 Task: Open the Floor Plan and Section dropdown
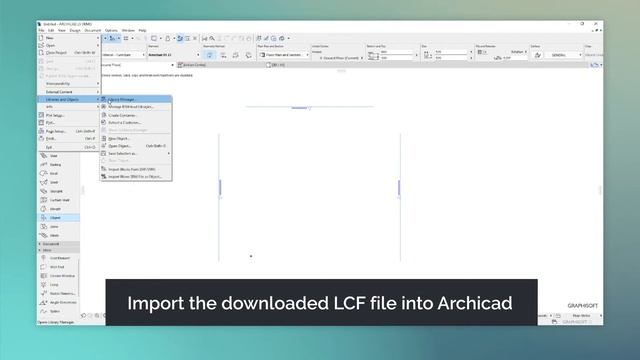[284, 55]
